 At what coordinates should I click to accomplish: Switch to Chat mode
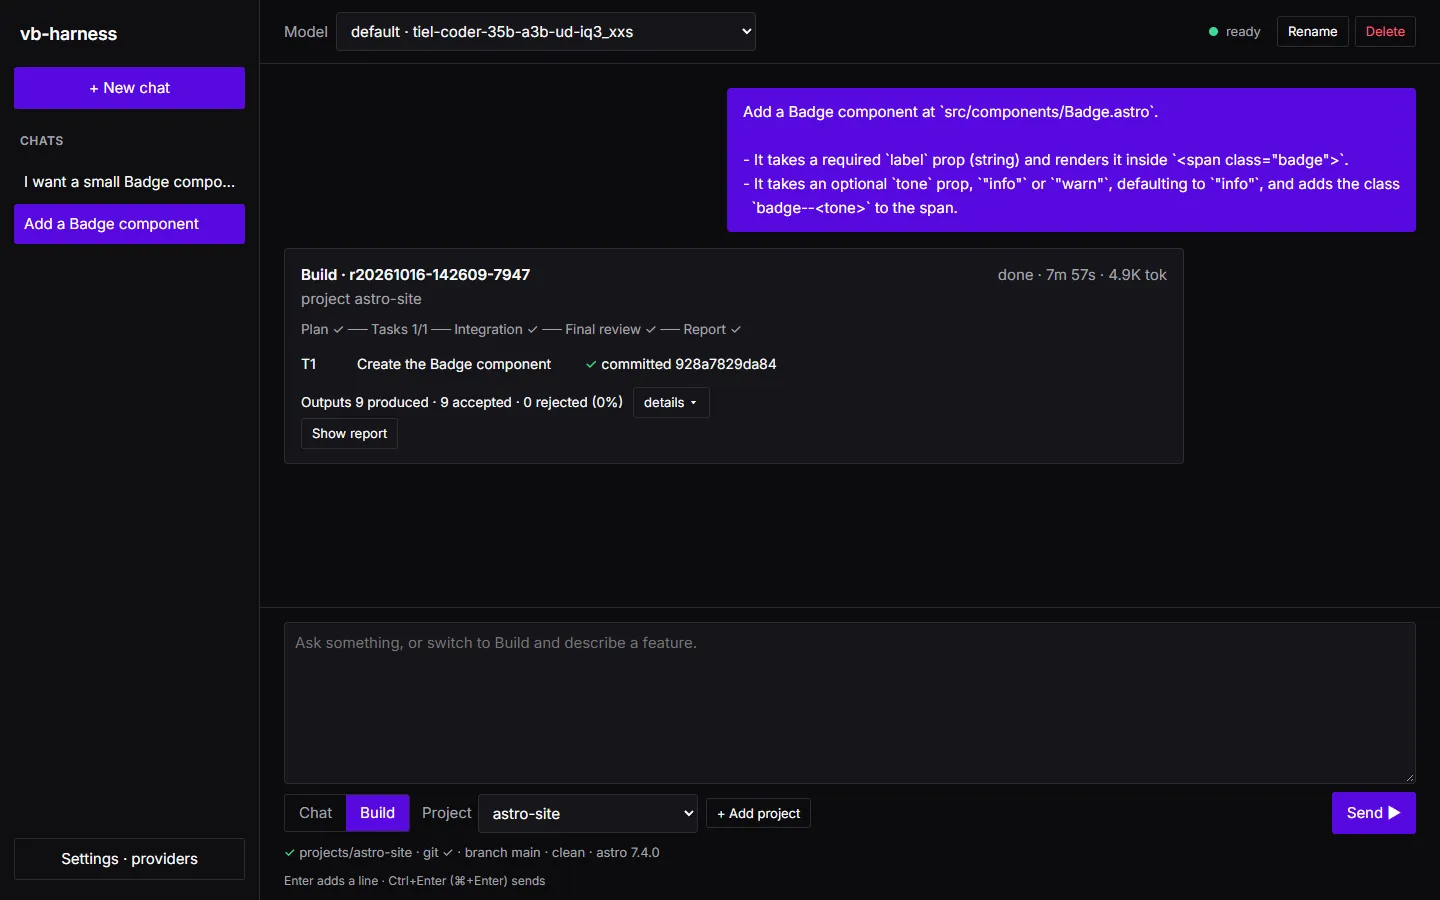315,813
